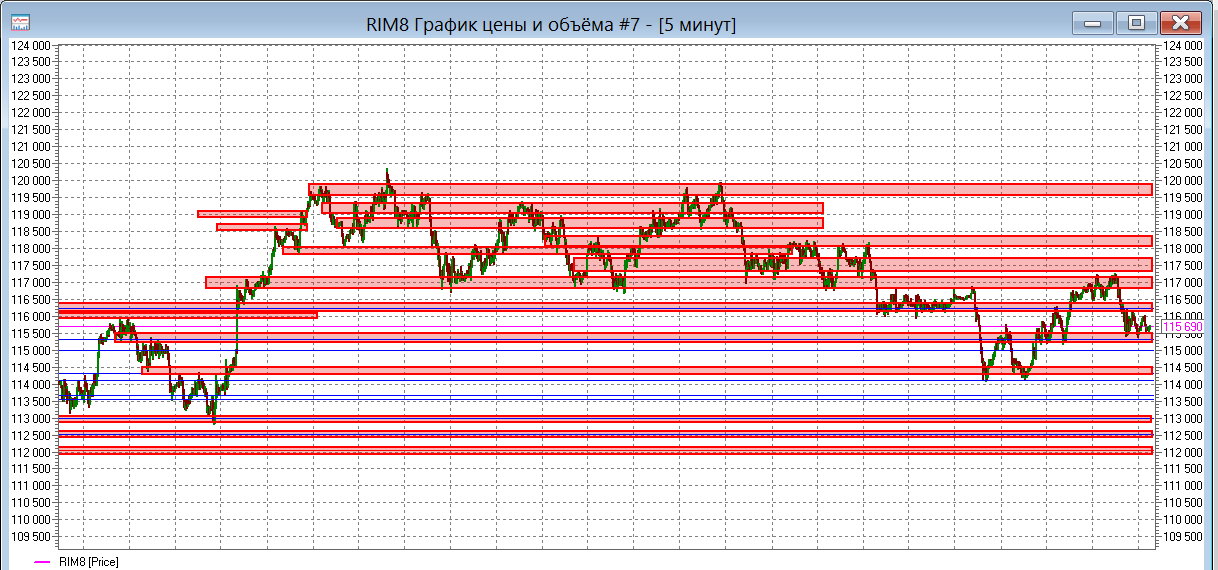This screenshot has height=570, width=1218.
Task: Click the 122 500 label on right price axis
Action: tap(1183, 96)
